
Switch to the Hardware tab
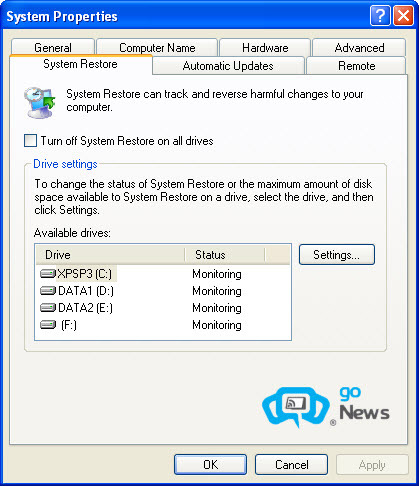tap(265, 48)
